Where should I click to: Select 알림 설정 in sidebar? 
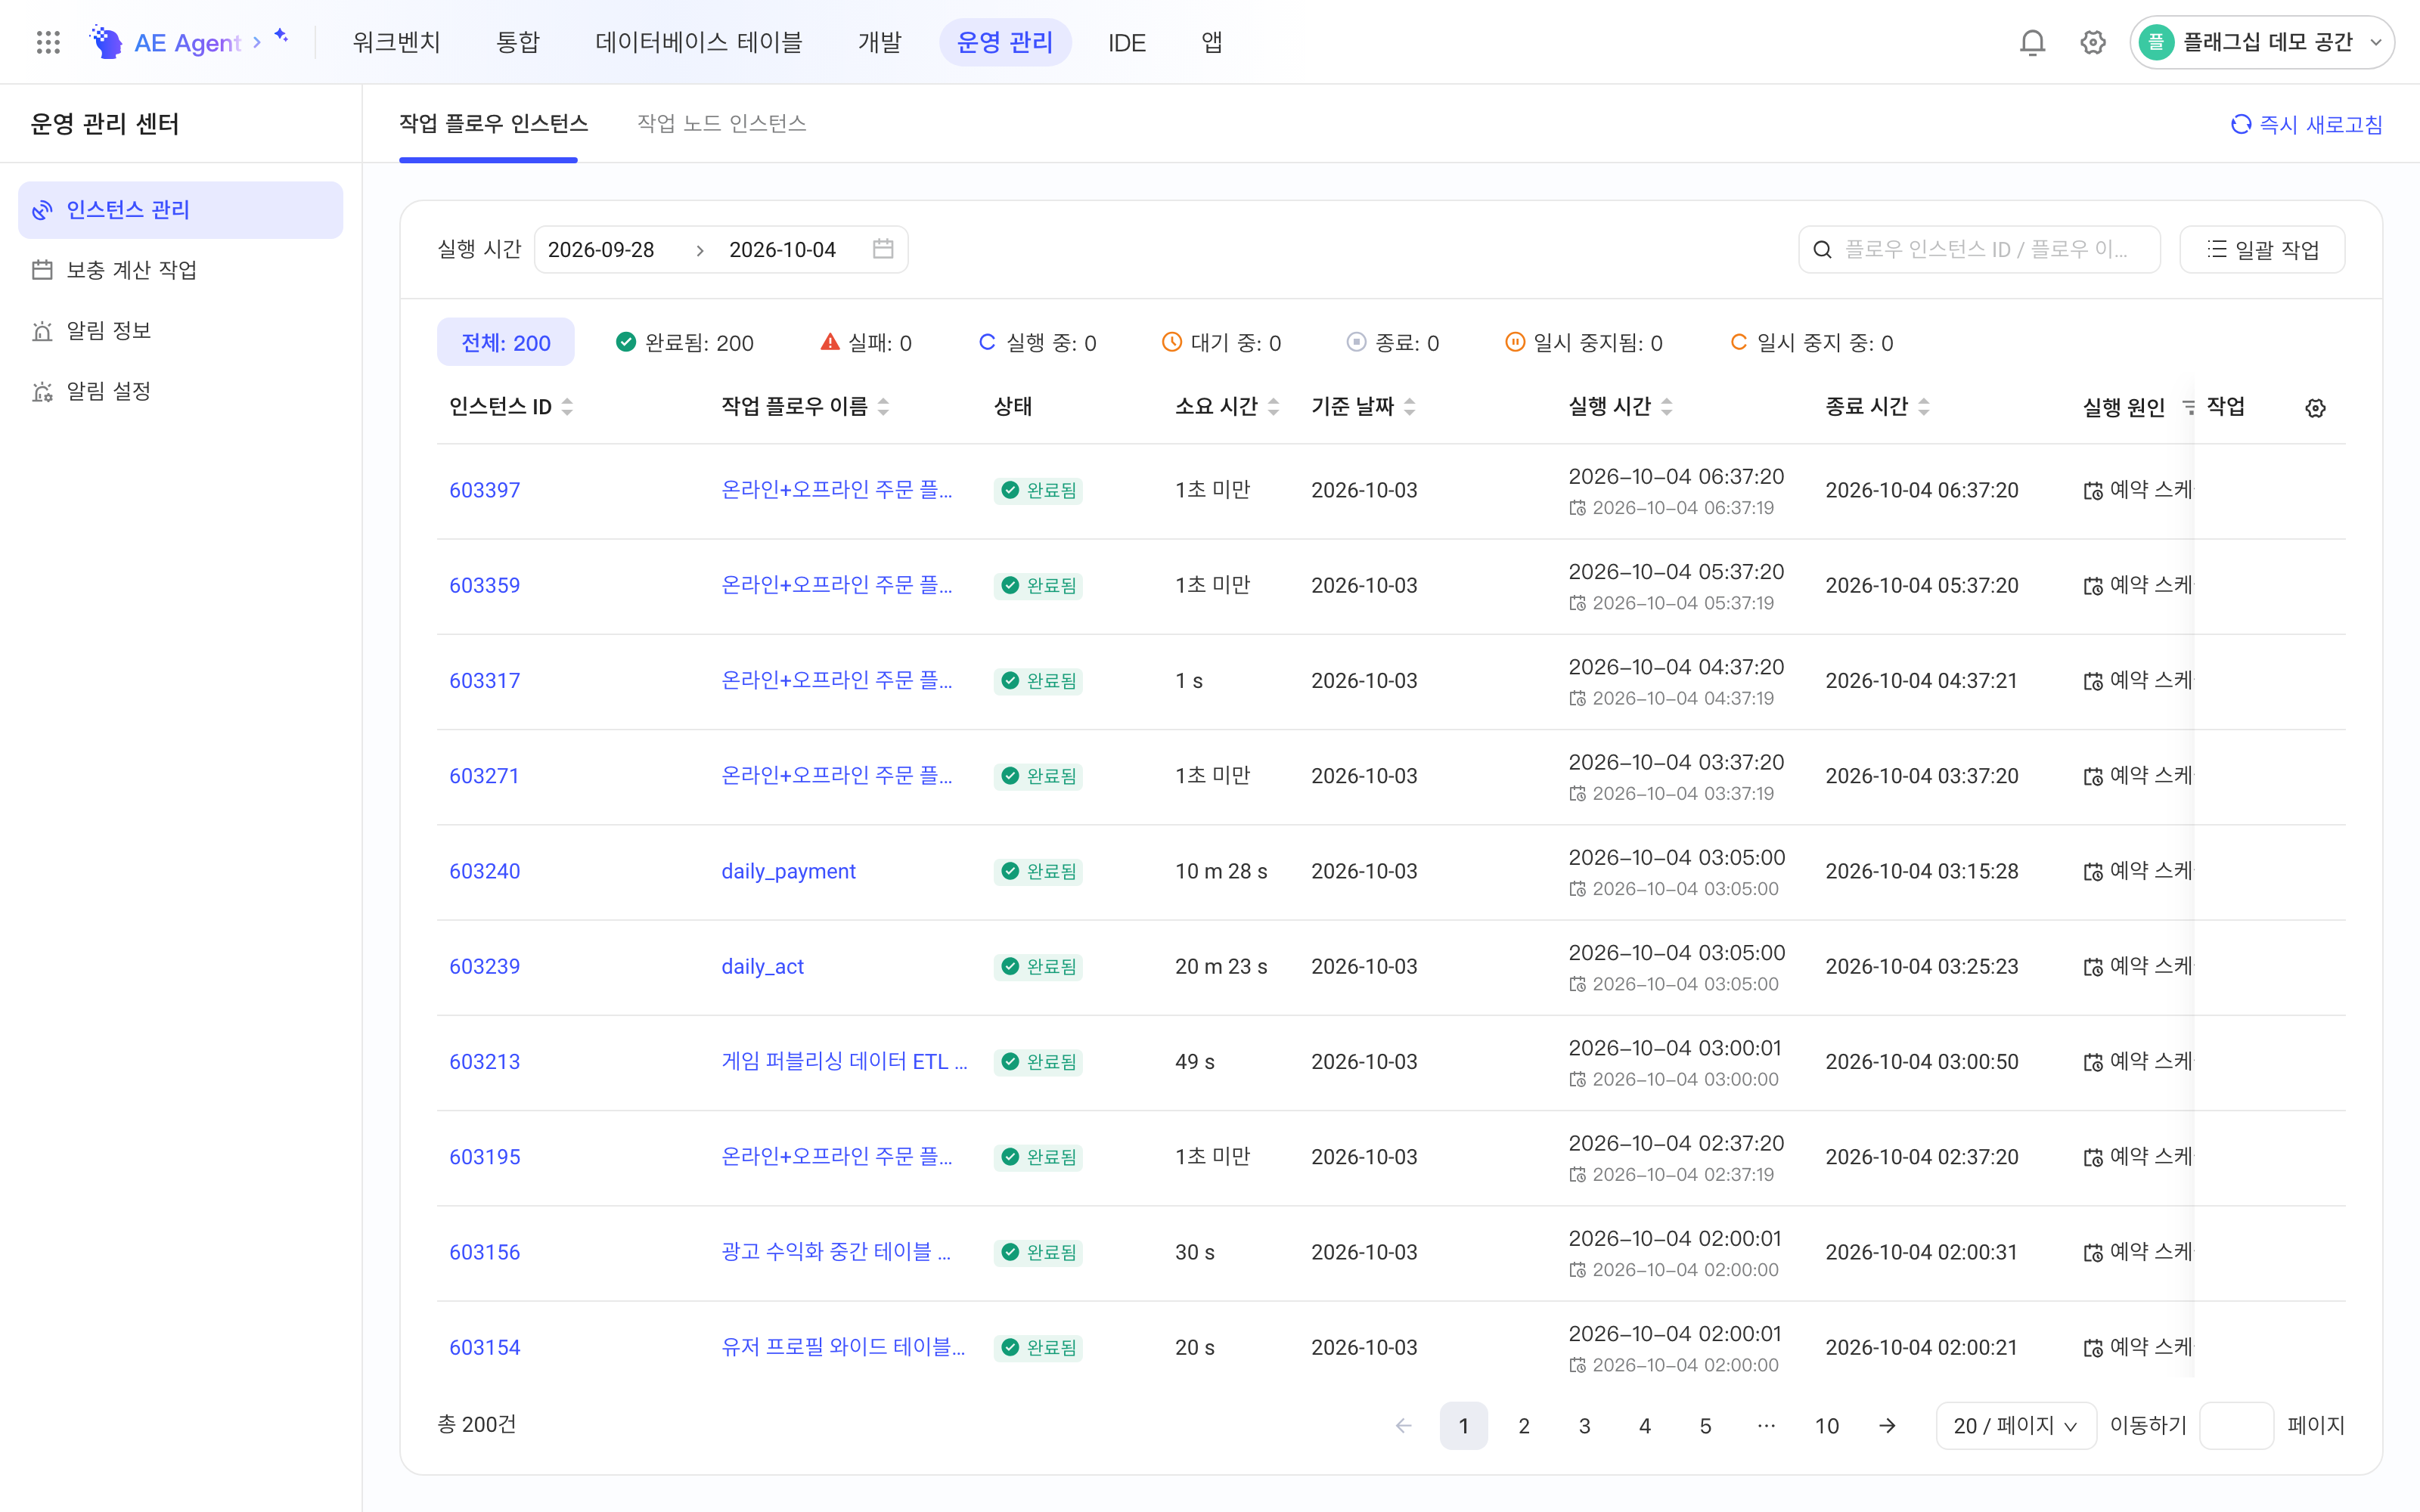pyautogui.click(x=180, y=390)
